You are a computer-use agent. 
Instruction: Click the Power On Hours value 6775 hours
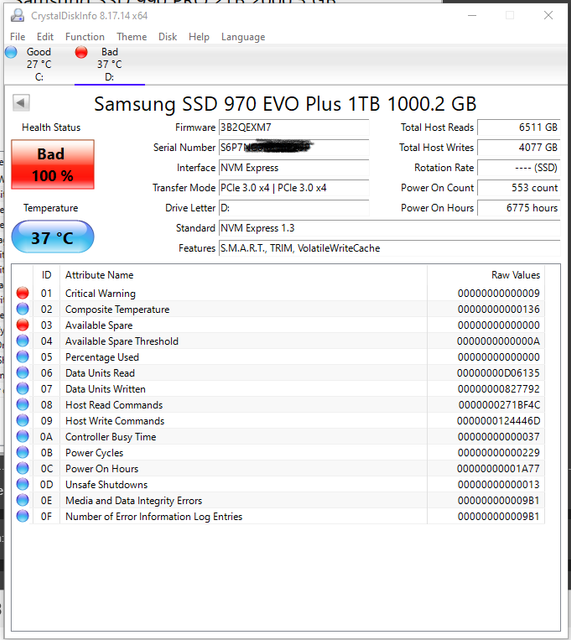(x=519, y=208)
